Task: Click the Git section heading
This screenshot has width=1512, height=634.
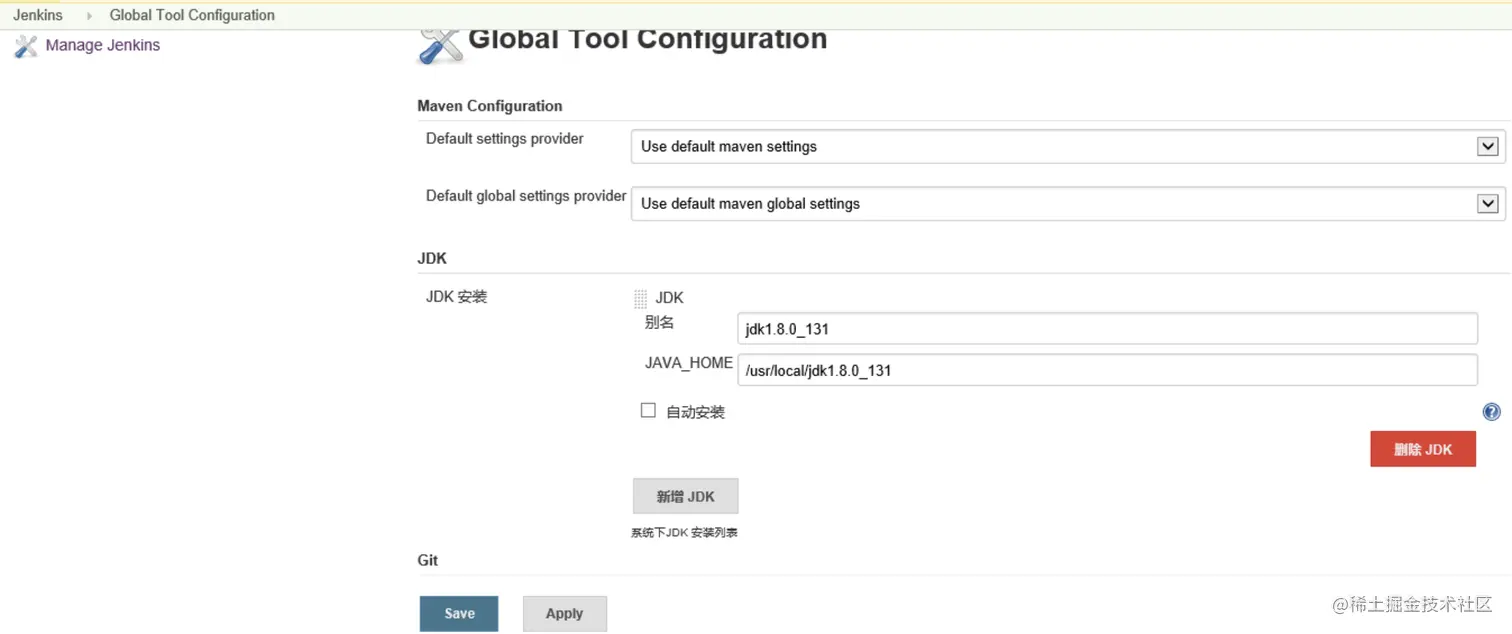Action: [428, 560]
